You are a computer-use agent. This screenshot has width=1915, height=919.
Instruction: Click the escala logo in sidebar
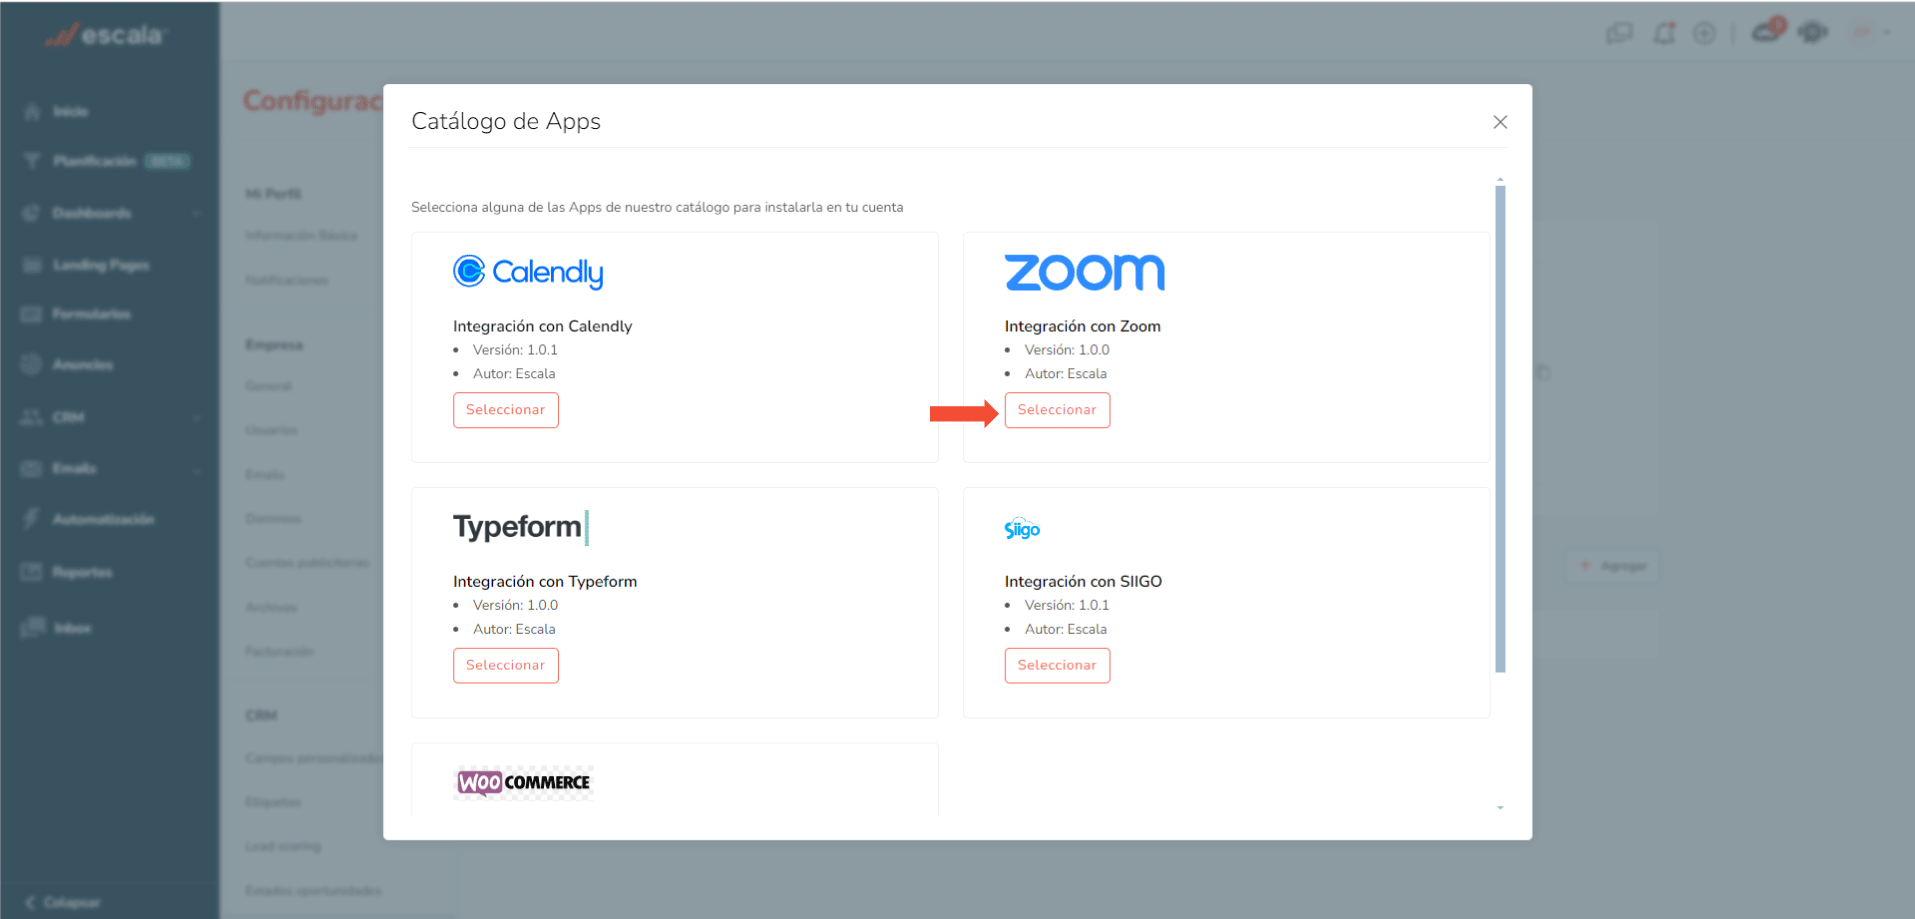click(x=106, y=36)
